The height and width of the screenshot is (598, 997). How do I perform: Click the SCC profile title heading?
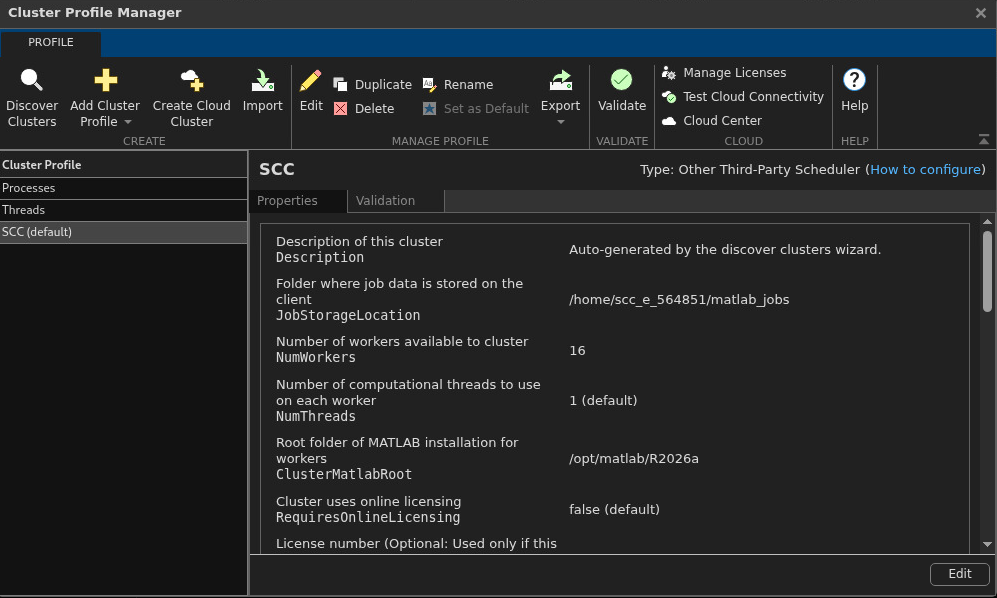point(277,169)
